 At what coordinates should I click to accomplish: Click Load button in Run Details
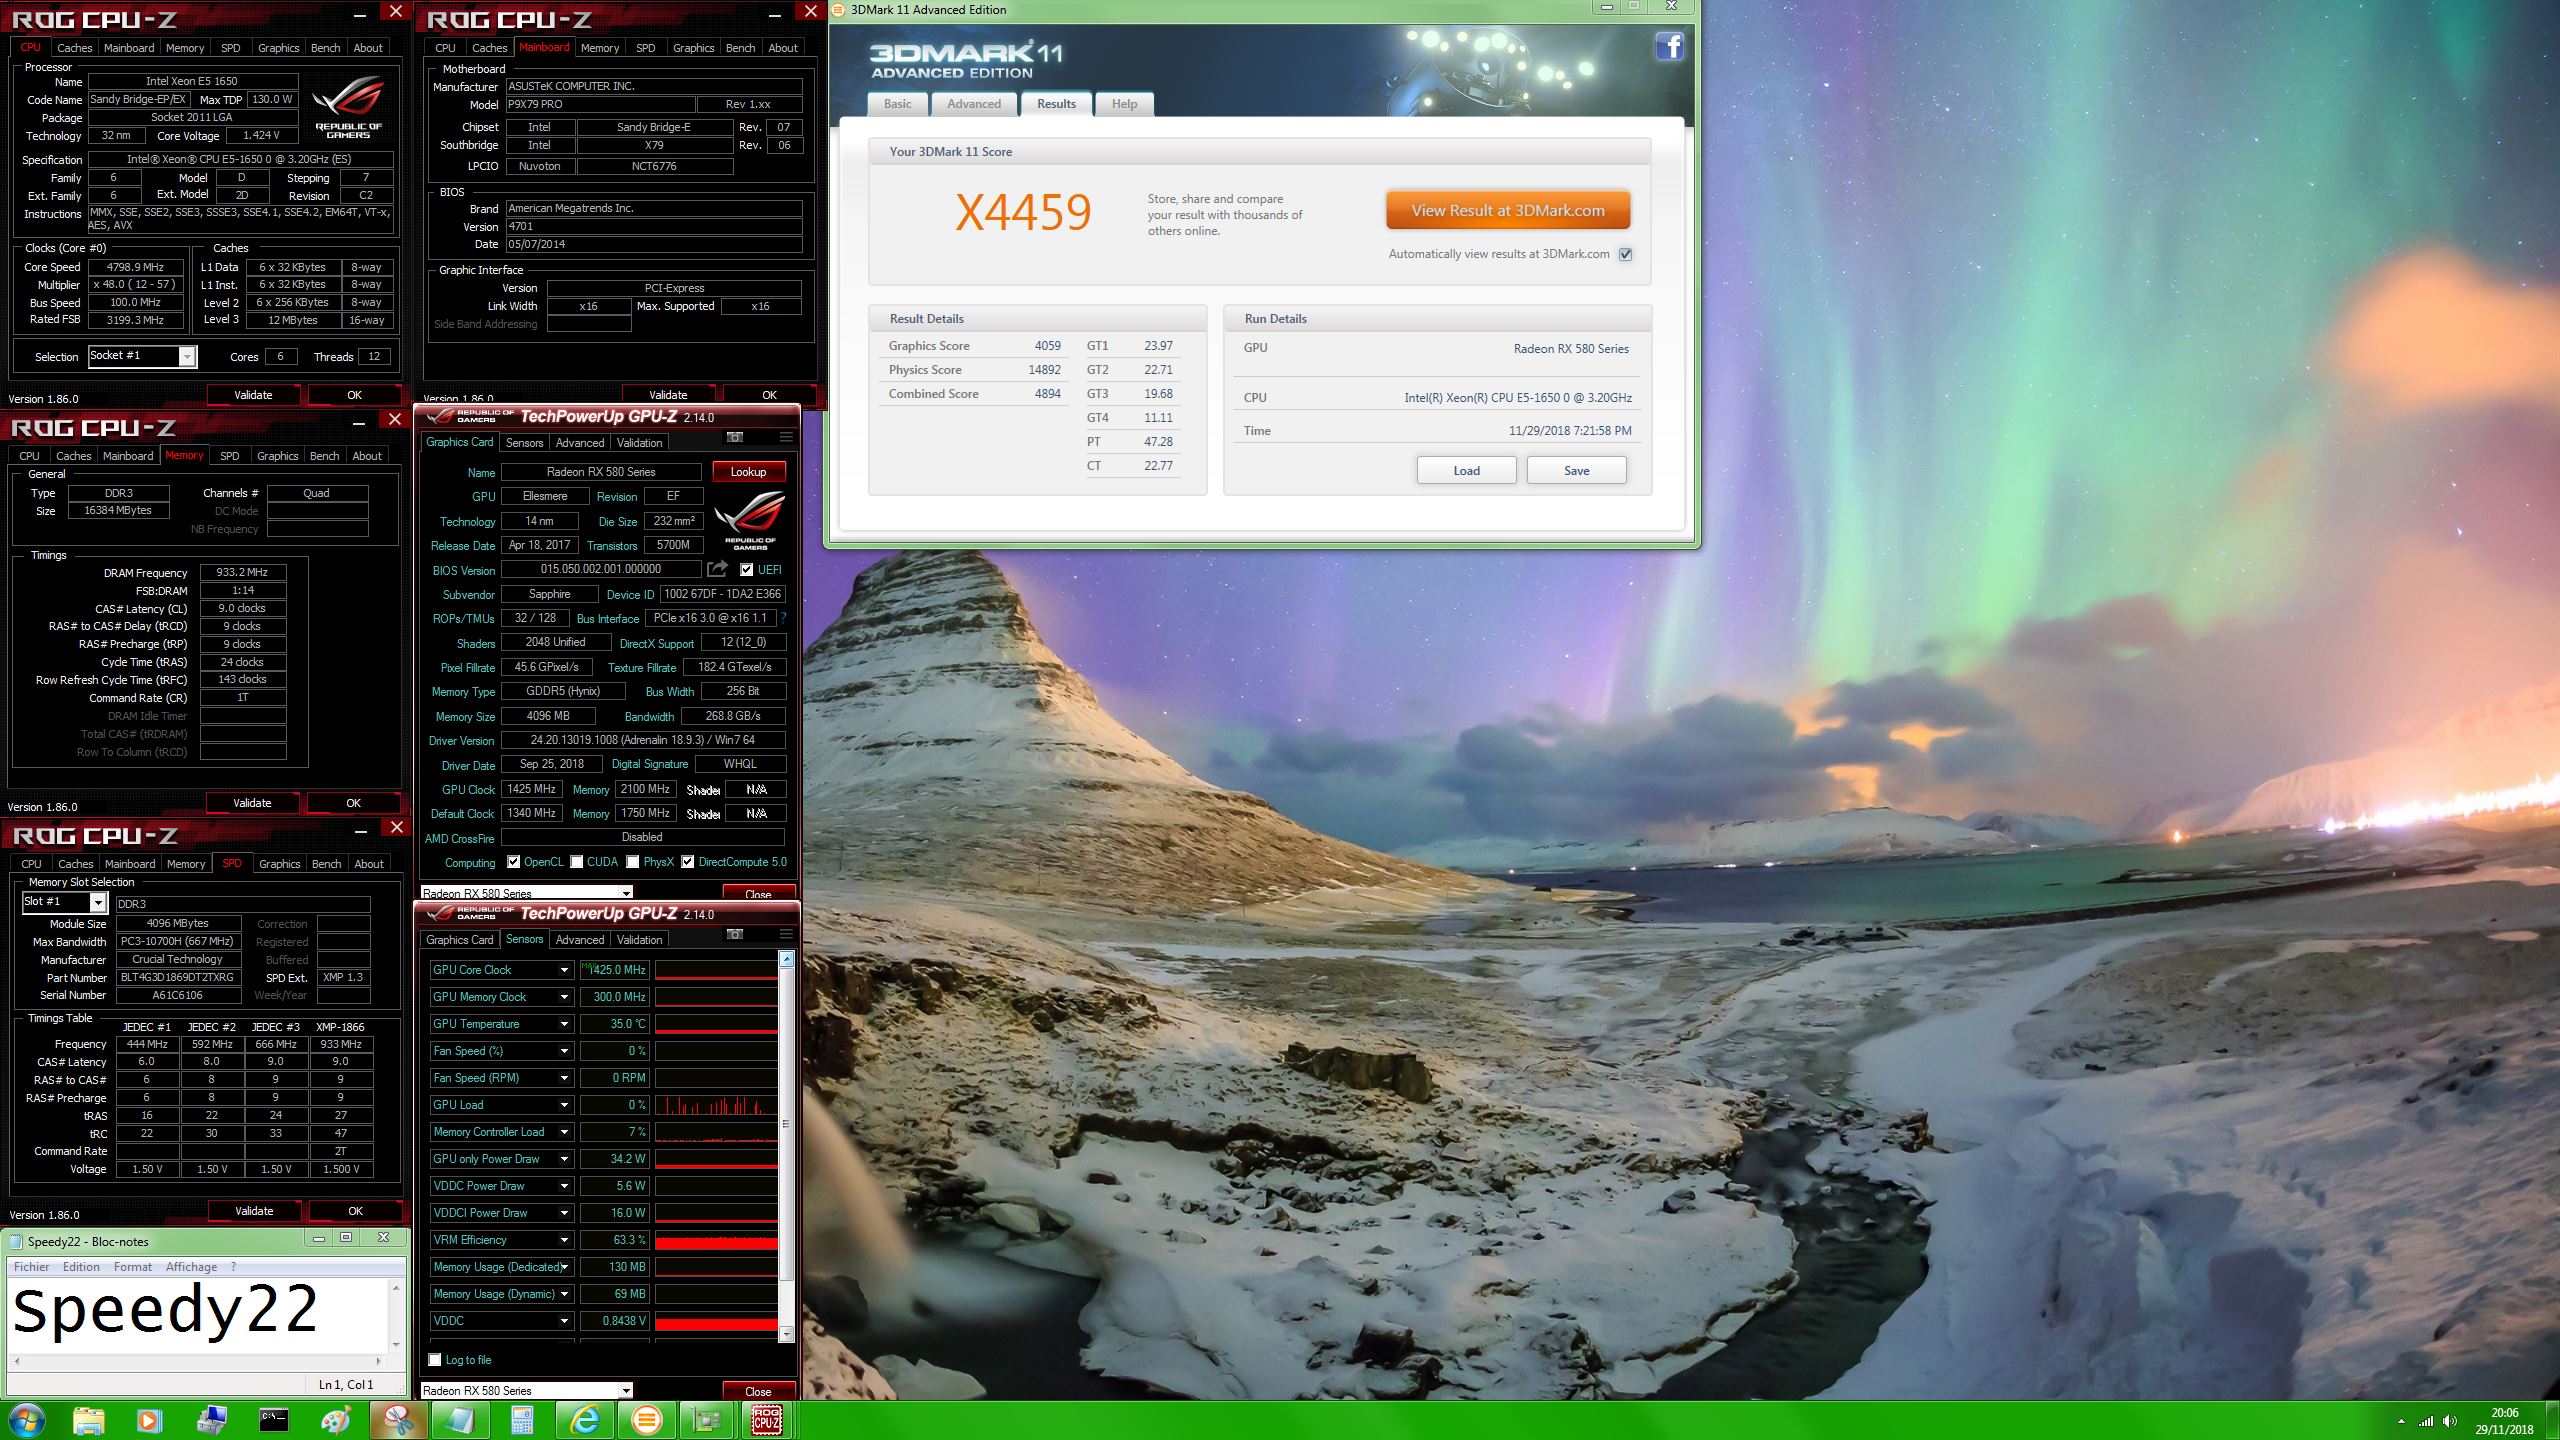tap(1466, 471)
